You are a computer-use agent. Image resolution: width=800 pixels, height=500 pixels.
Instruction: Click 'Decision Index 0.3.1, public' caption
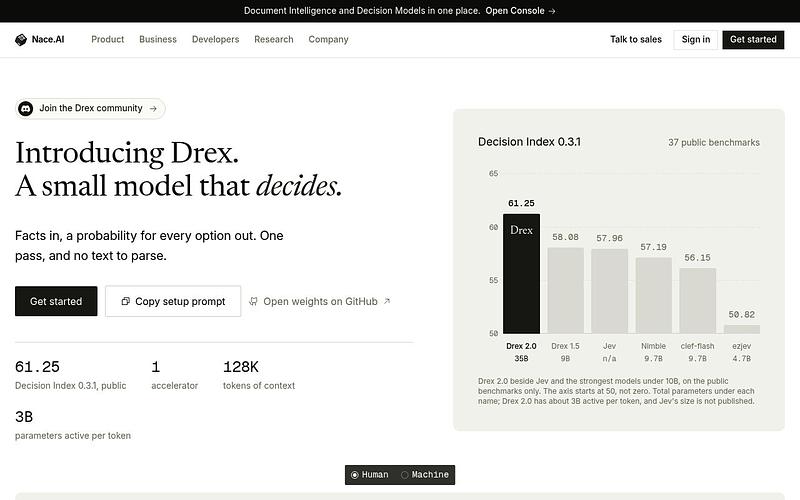tap(70, 386)
